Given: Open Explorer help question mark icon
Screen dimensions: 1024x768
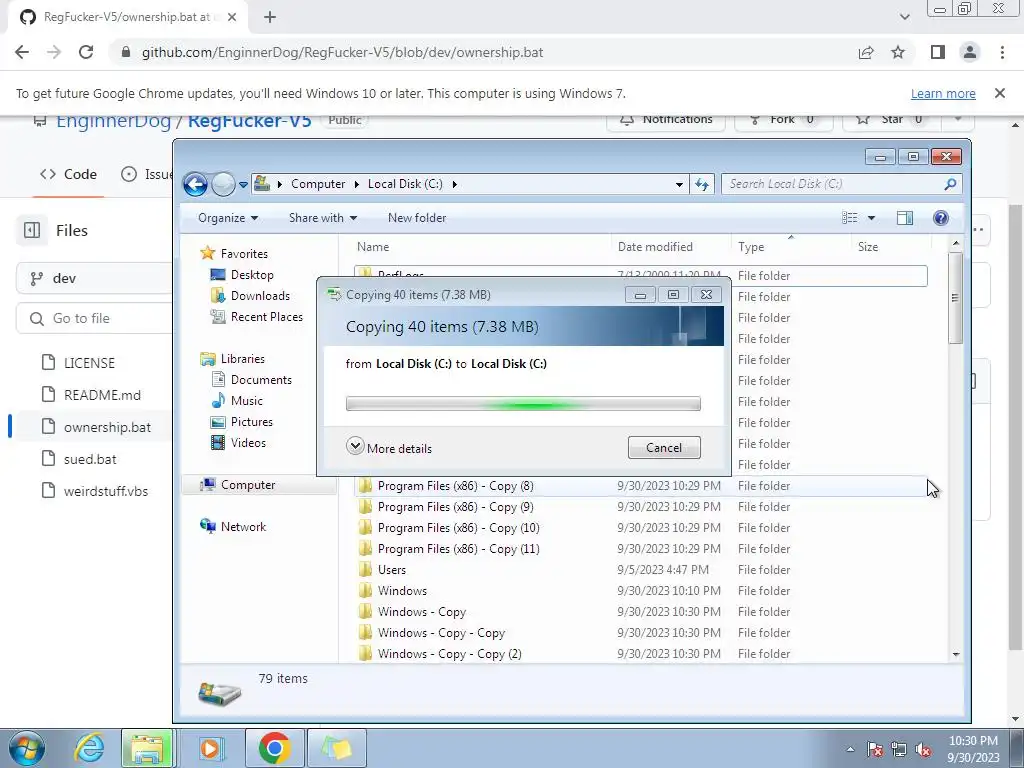Looking at the screenshot, I should (940, 218).
